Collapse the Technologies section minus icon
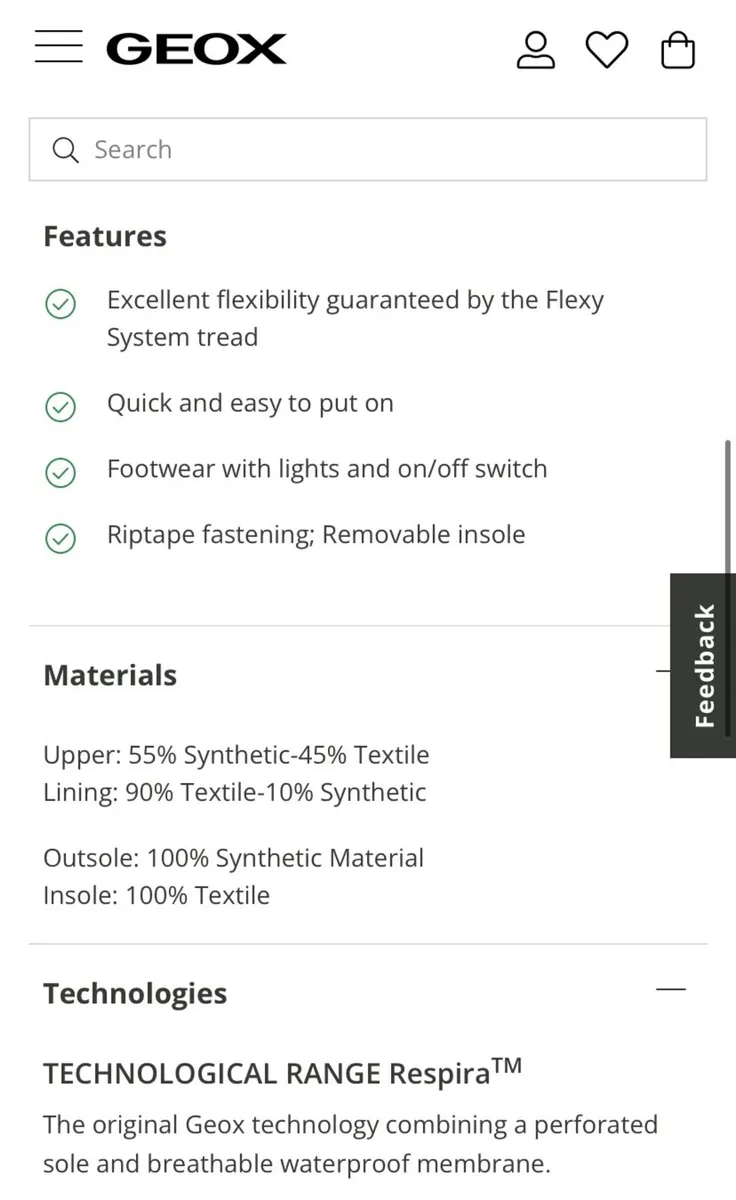Screen dimensions: 736x1200 pyautogui.click(x=671, y=989)
